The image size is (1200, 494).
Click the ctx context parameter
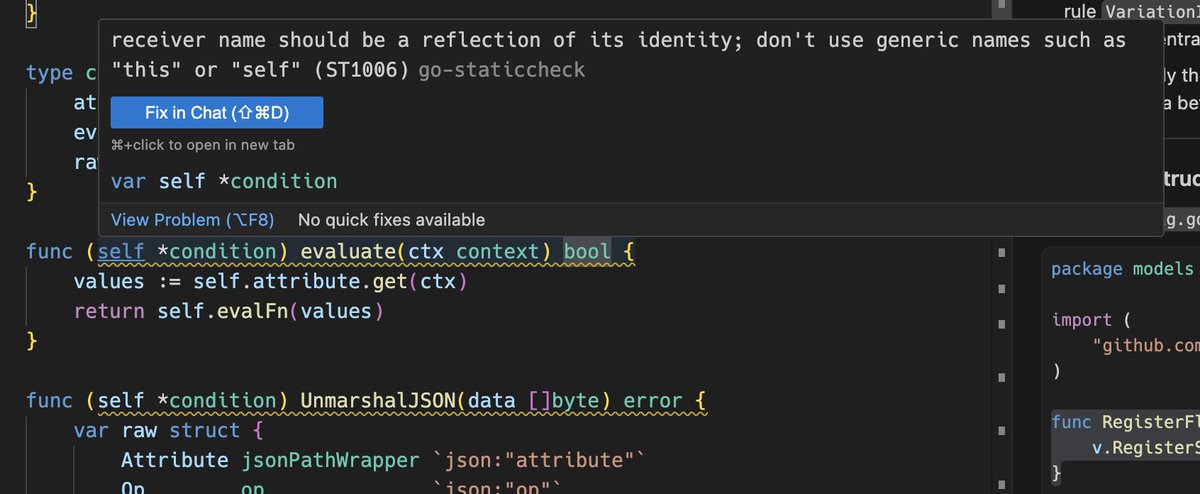476,253
